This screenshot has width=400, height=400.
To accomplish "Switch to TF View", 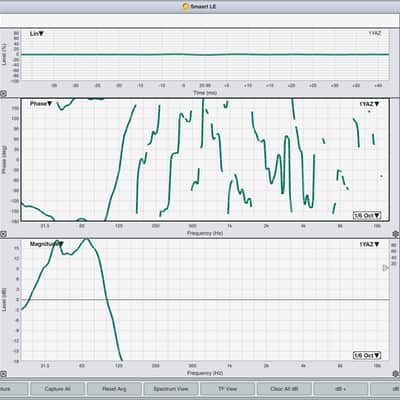I will (227, 389).
